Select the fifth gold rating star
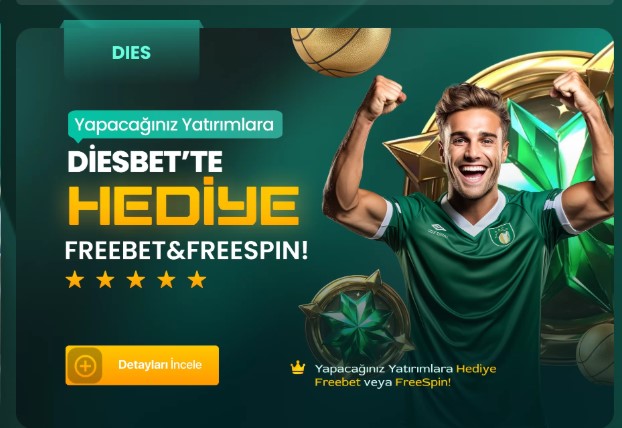 (x=197, y=280)
